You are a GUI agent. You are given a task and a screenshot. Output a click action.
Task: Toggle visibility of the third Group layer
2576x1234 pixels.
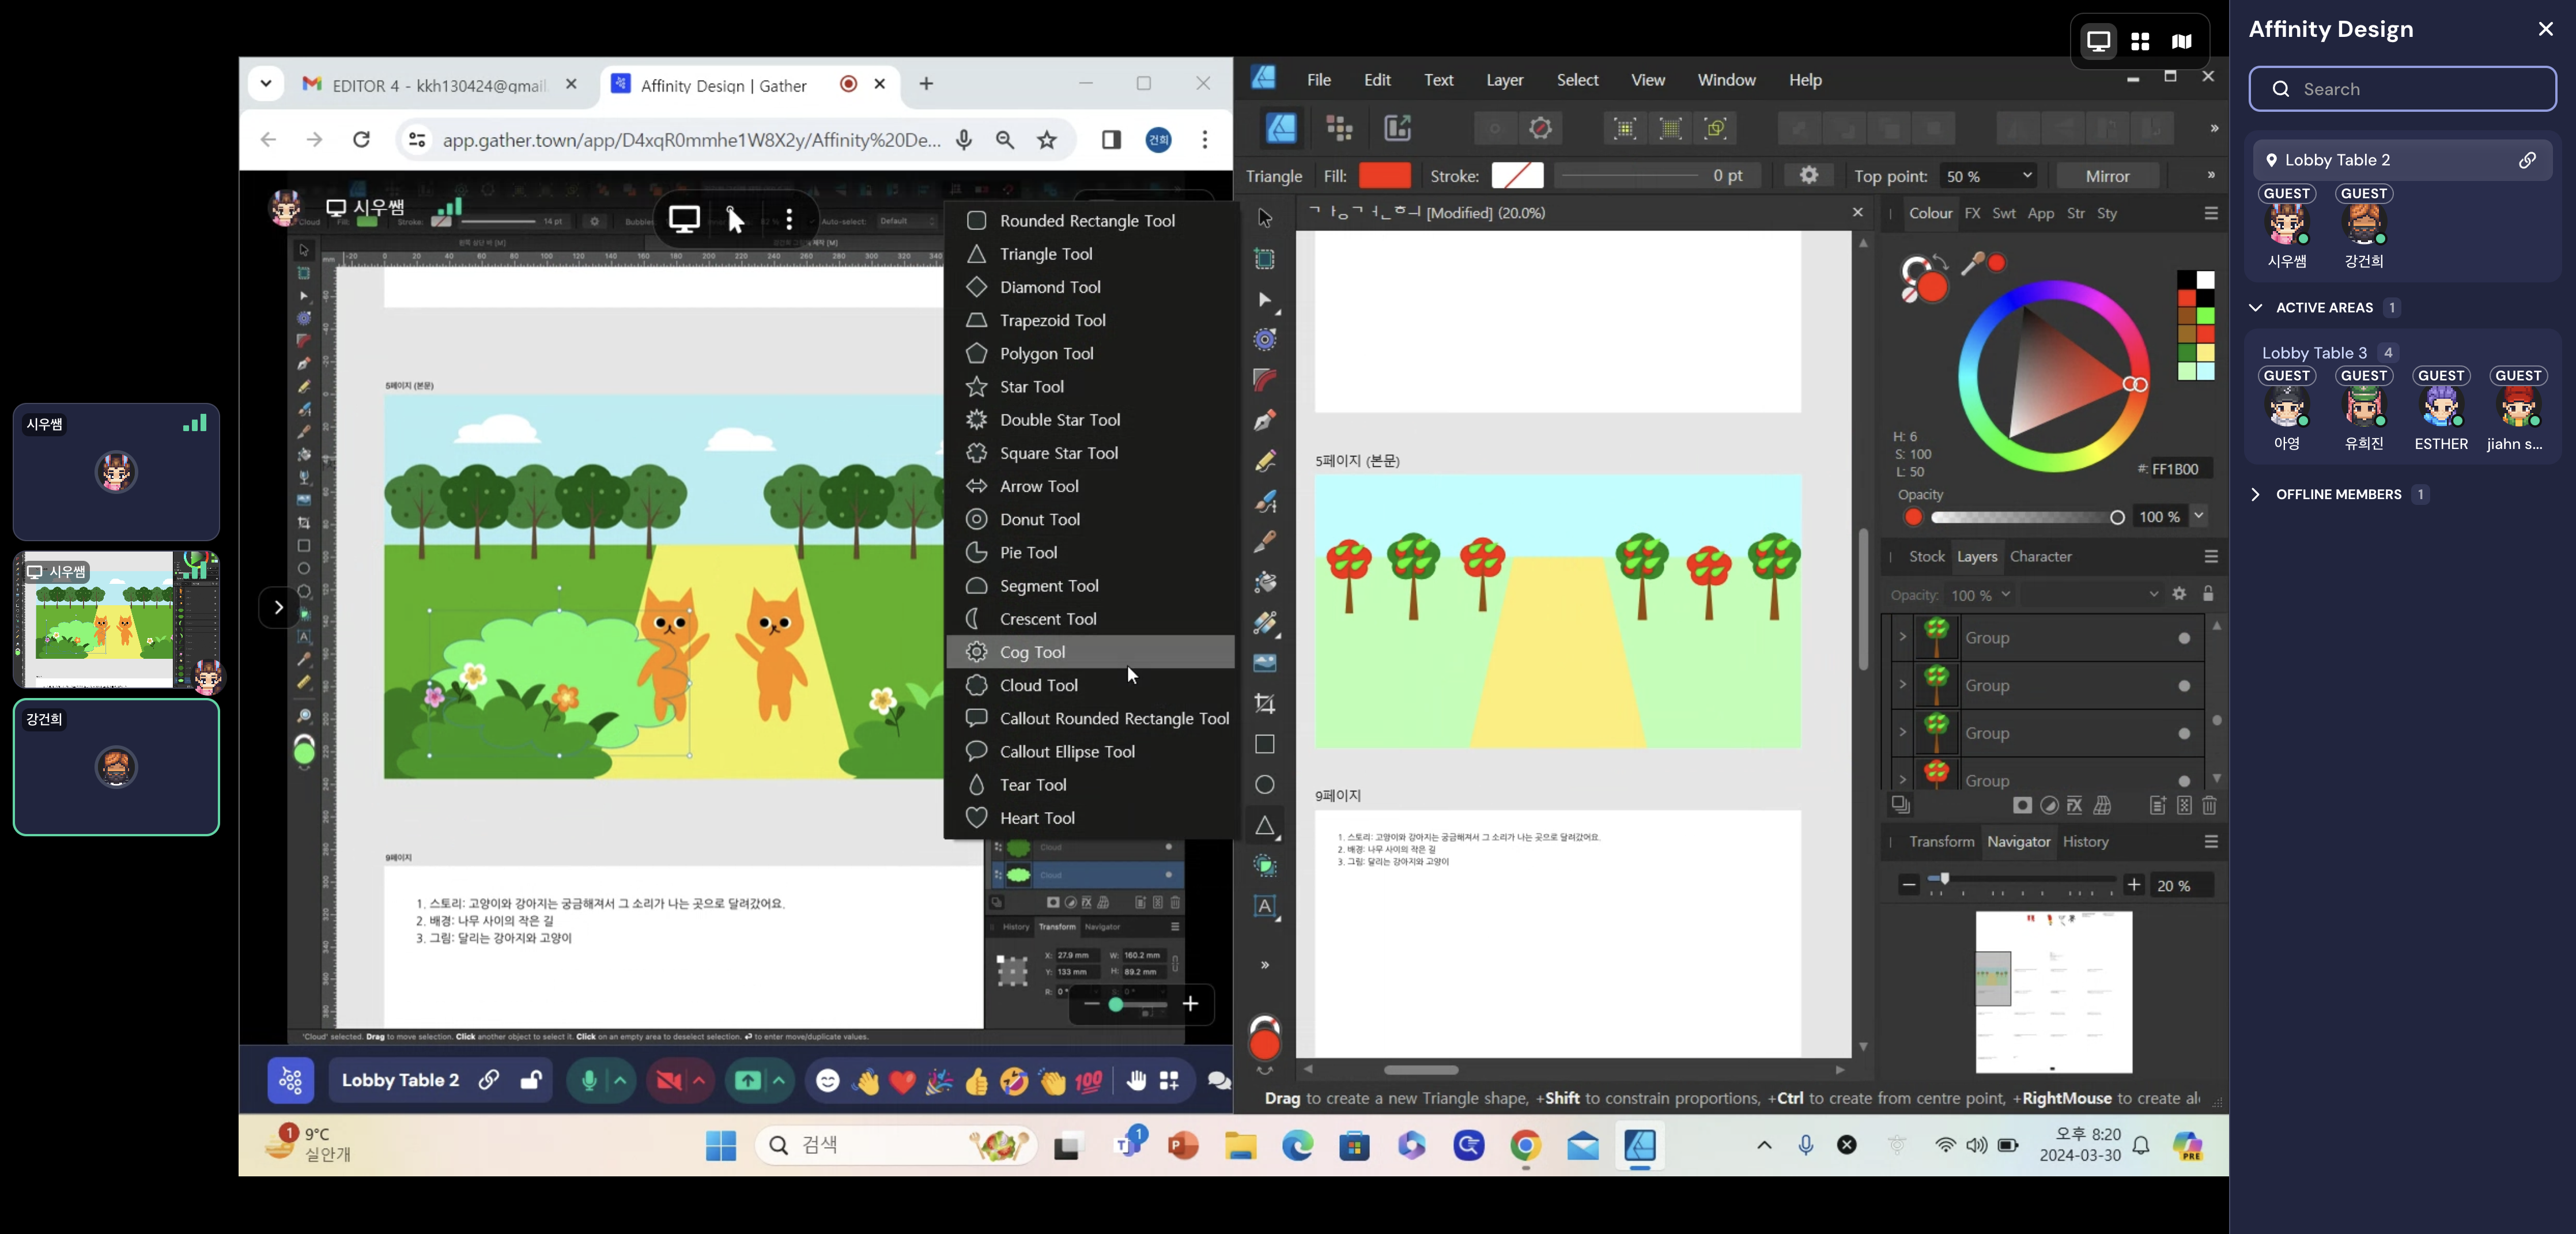2185,734
